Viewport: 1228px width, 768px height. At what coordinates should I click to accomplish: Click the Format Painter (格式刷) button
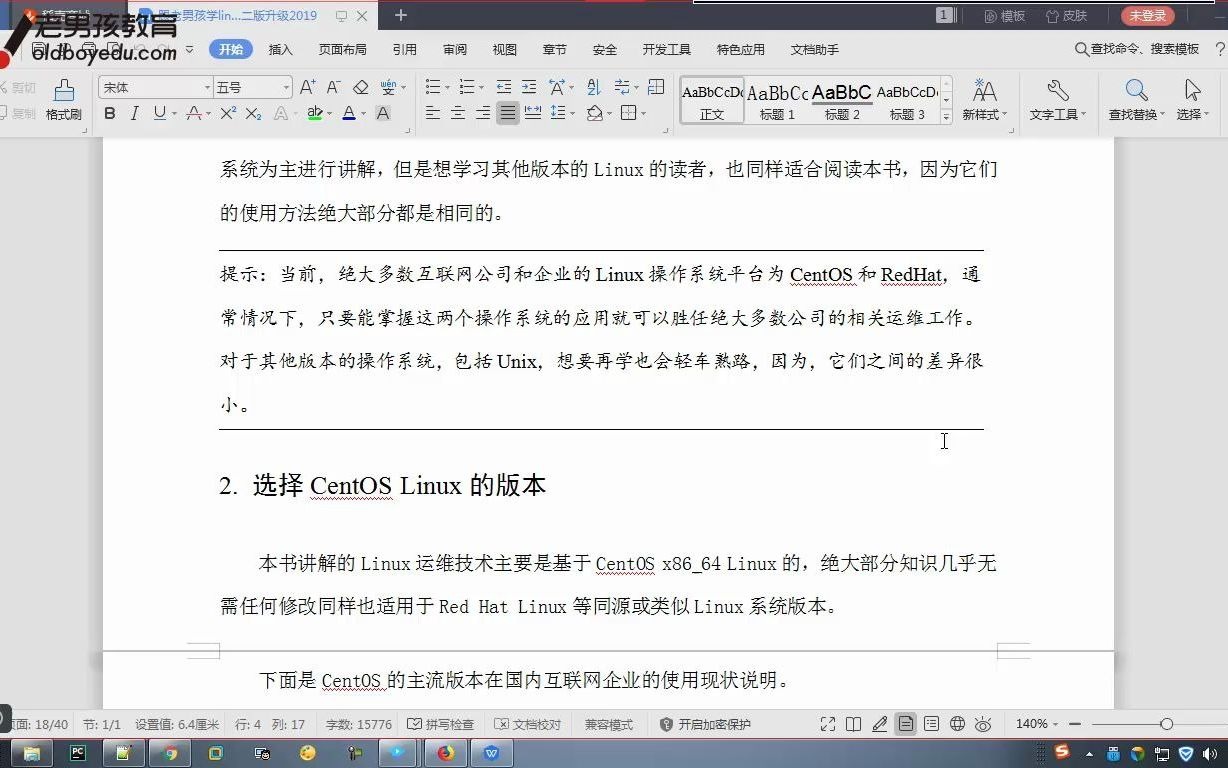coord(63,99)
